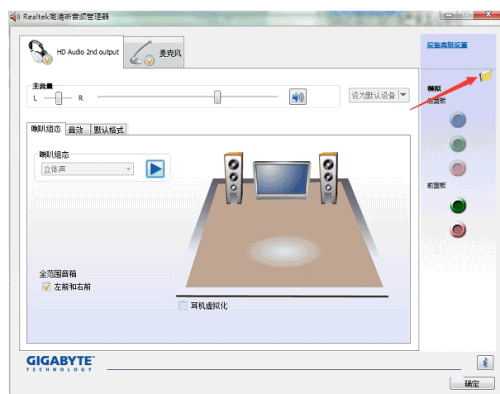Click the active green front panel jack
Screen dimensions: 500x394
pyautogui.click(x=458, y=205)
